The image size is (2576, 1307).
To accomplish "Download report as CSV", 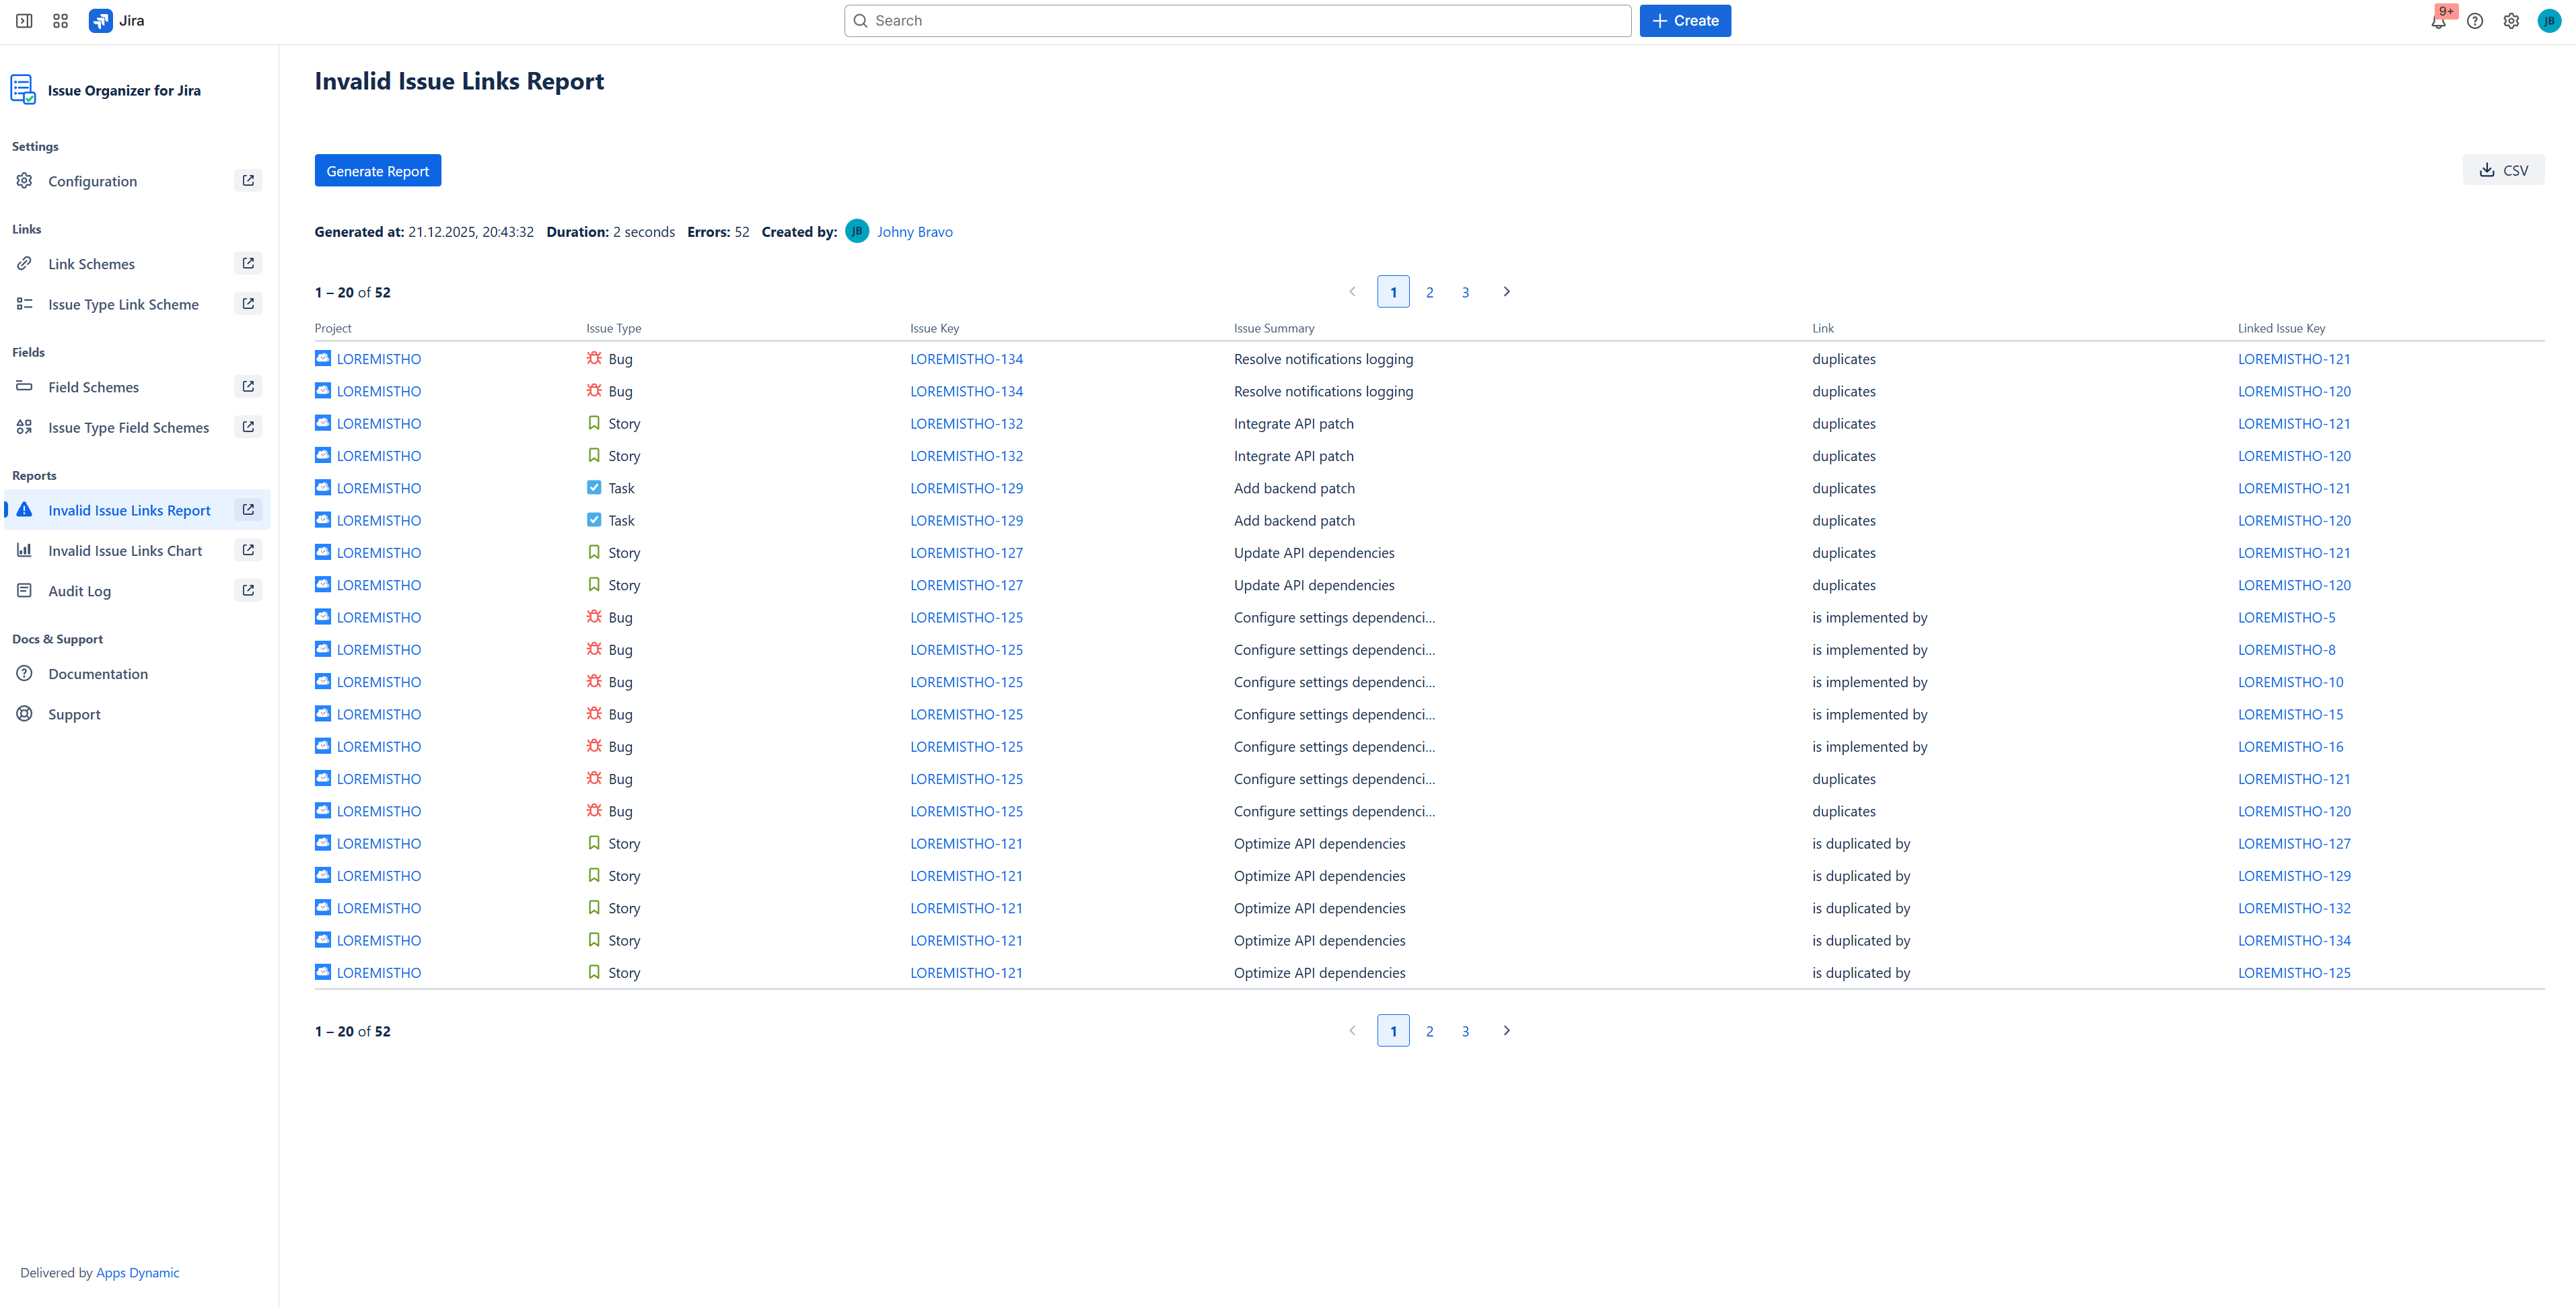I will (x=2503, y=171).
